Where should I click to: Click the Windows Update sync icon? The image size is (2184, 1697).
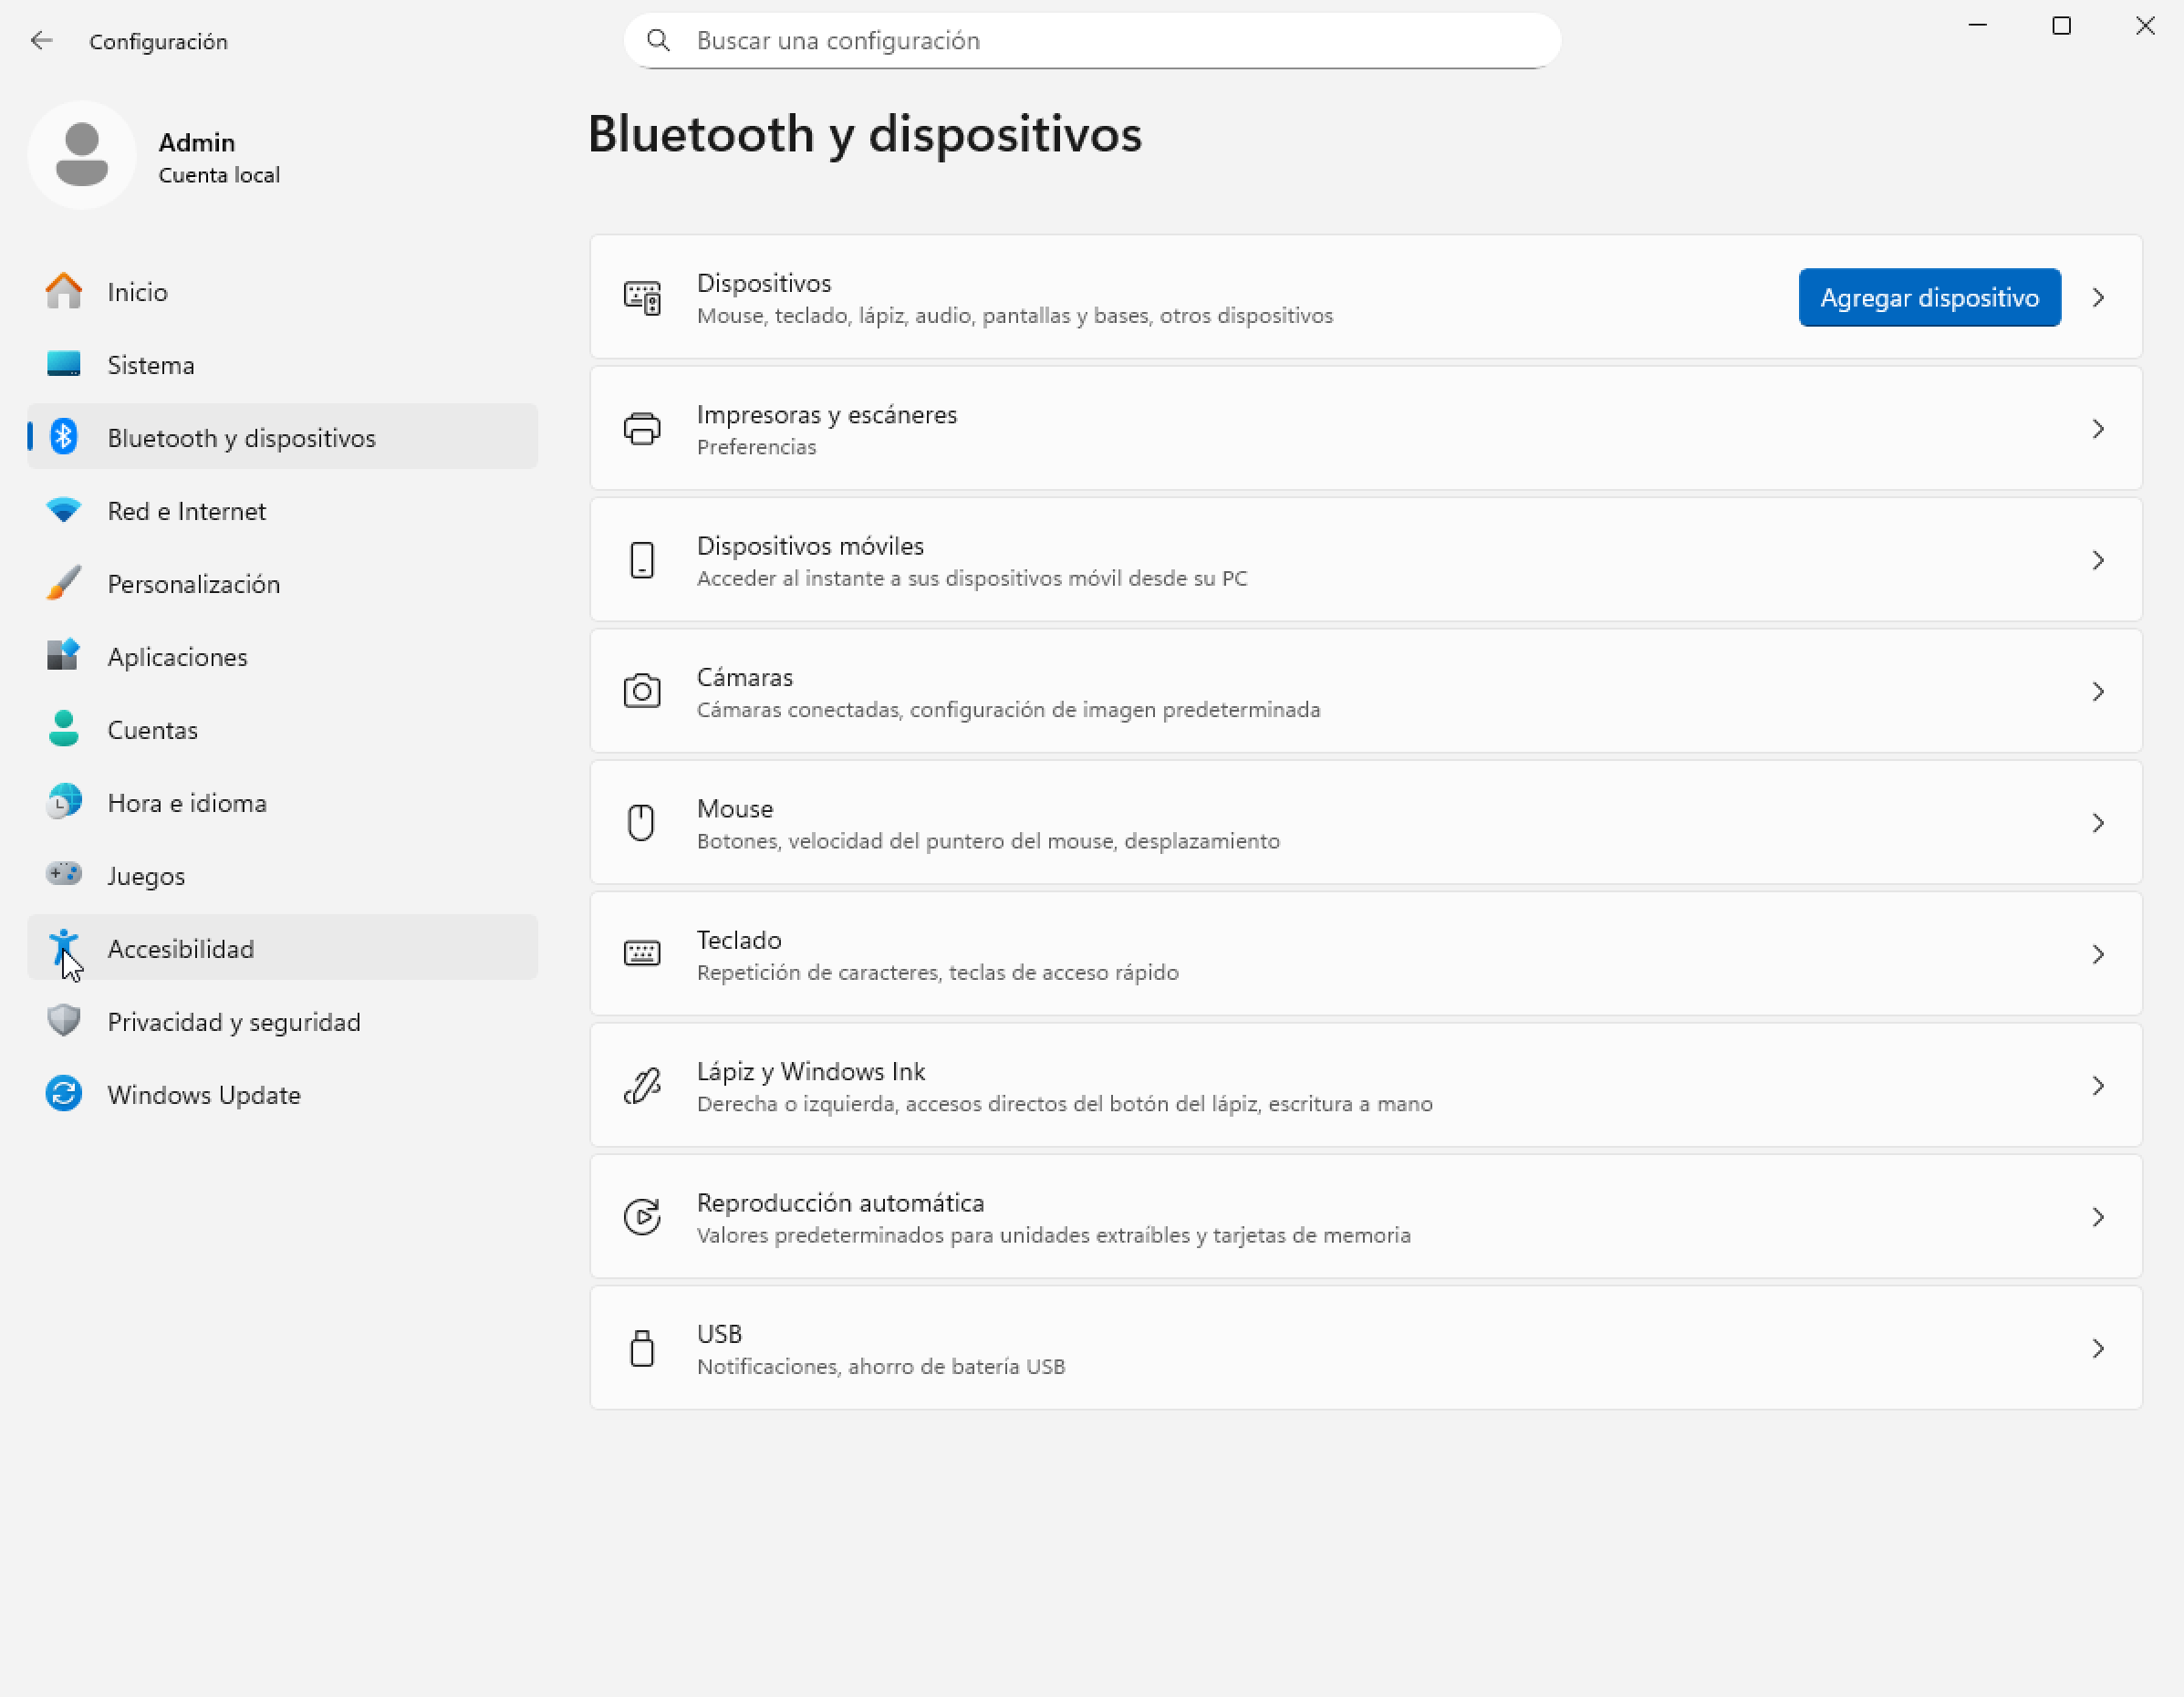(64, 1094)
